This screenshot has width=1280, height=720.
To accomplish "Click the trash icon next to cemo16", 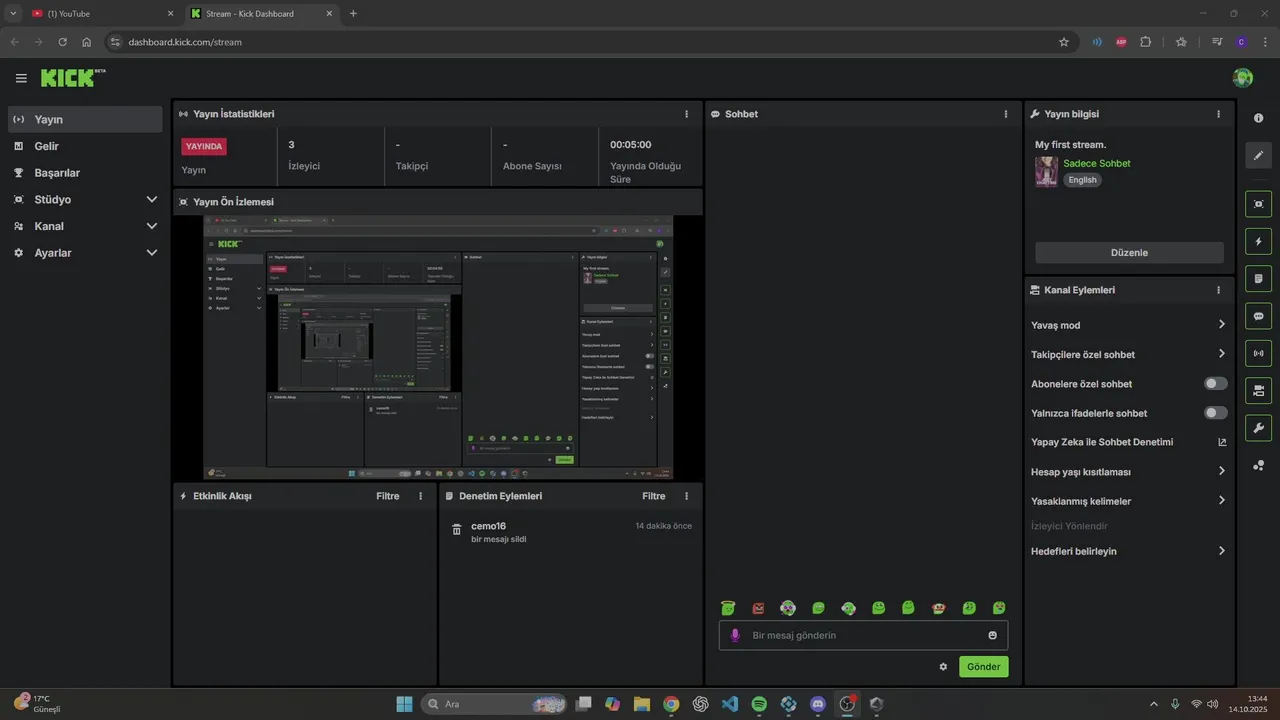I will tap(456, 530).
